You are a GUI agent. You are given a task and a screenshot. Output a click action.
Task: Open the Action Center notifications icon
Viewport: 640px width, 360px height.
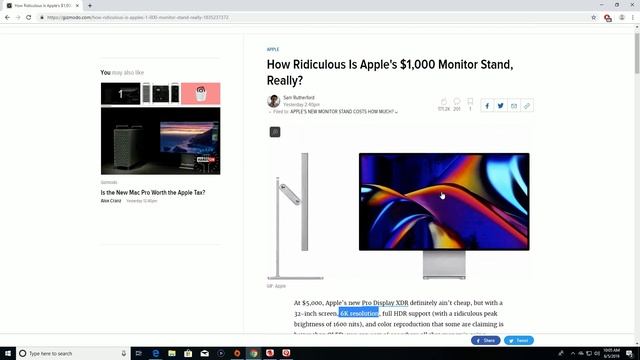pos(629,353)
